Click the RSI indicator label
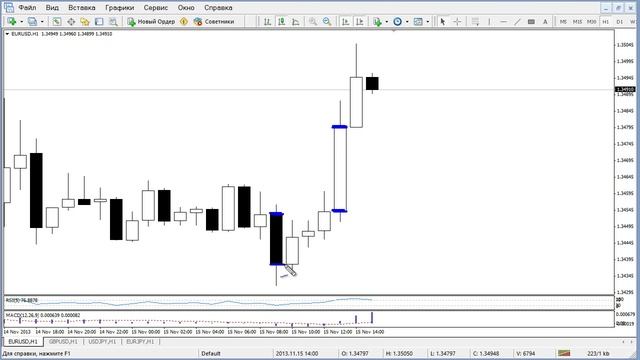 pyautogui.click(x=22, y=300)
